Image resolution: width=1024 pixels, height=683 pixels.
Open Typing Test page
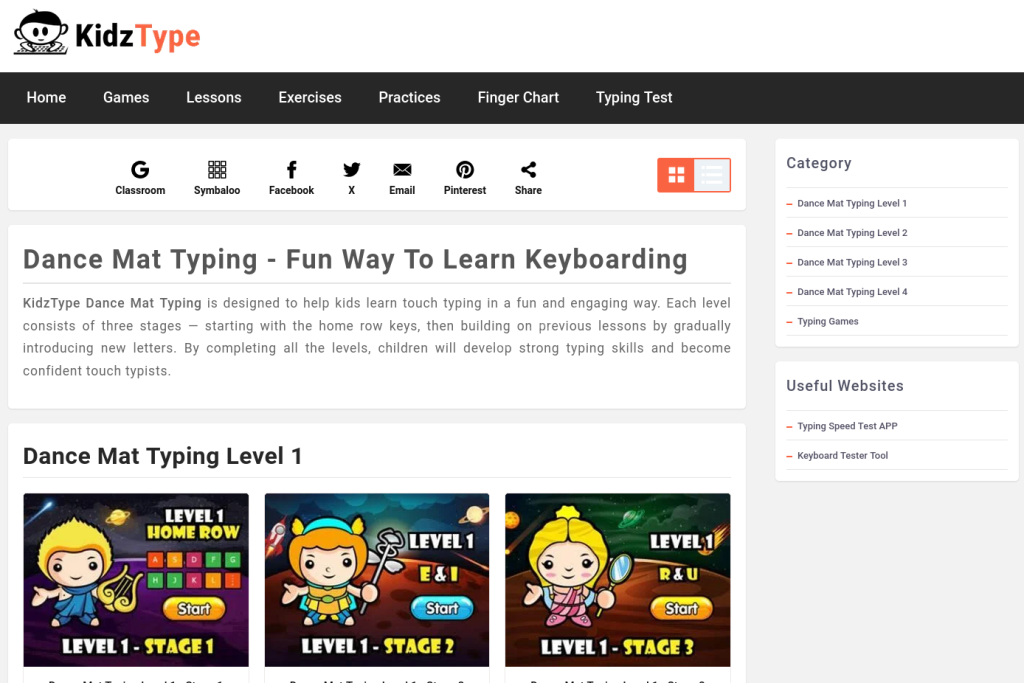(633, 98)
